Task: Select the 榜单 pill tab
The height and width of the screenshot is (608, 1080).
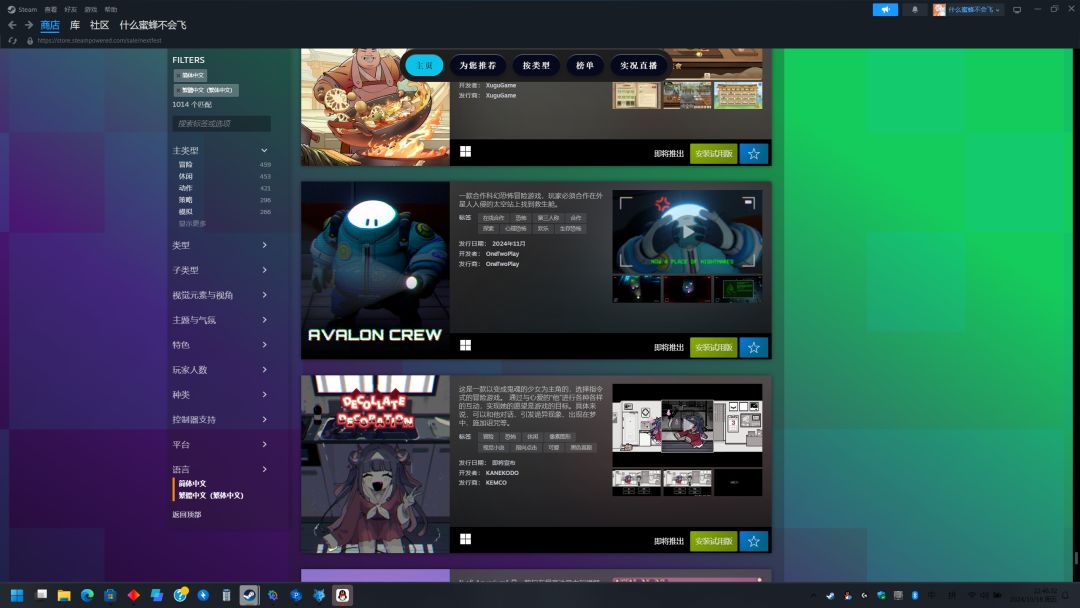Action: point(585,65)
